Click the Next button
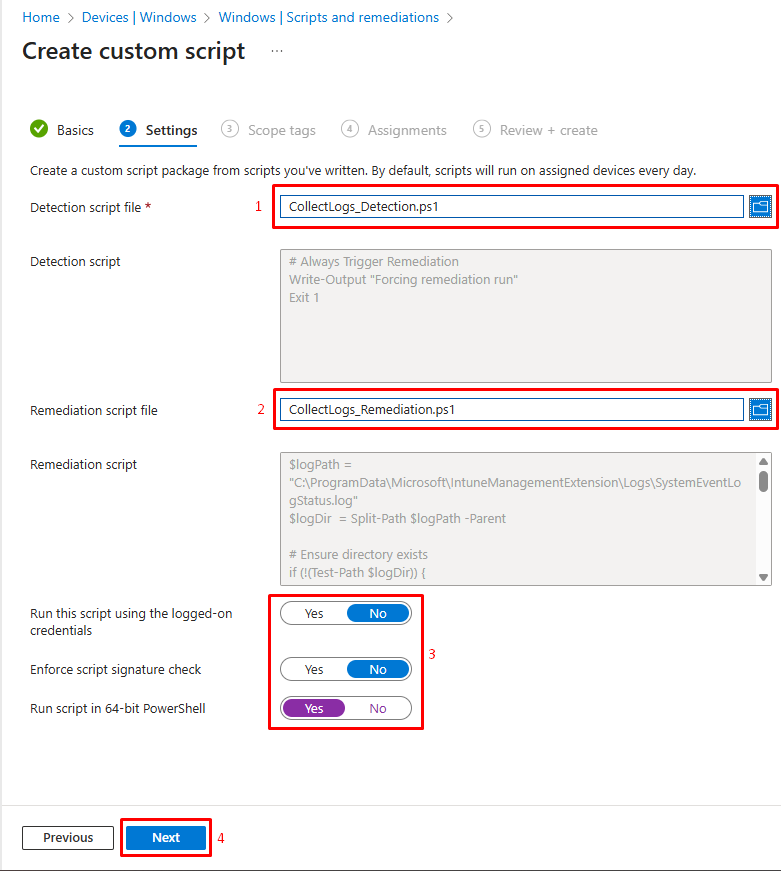The image size is (781, 871). coord(166,837)
